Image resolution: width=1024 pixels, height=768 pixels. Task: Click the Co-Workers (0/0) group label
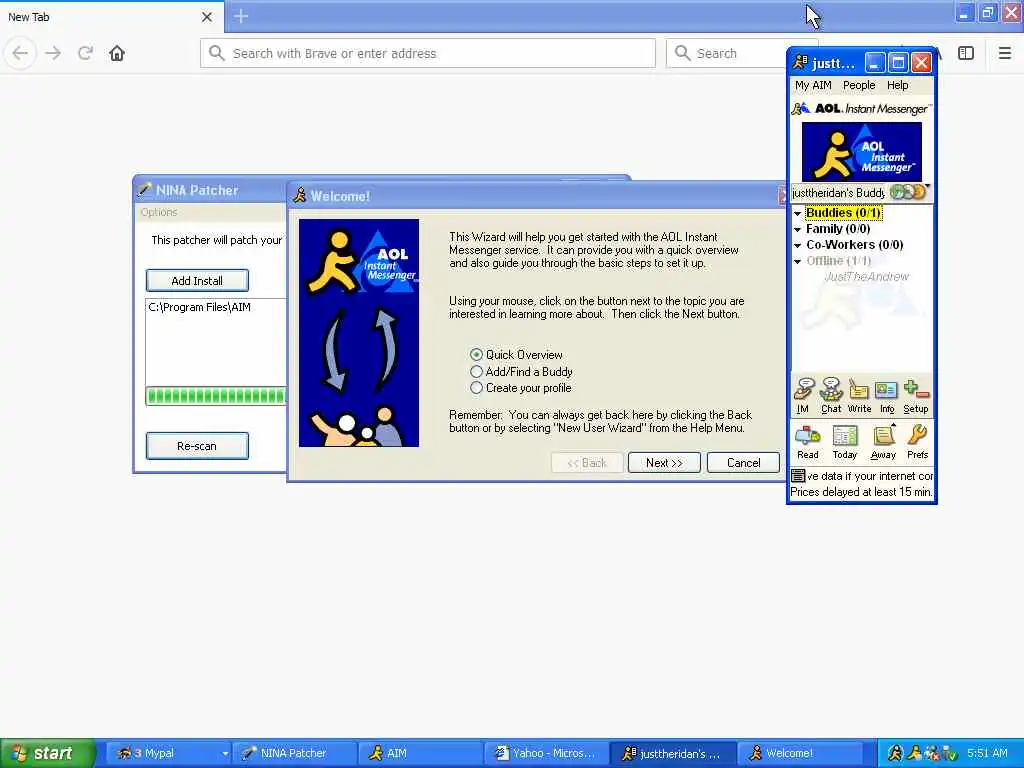(x=854, y=245)
